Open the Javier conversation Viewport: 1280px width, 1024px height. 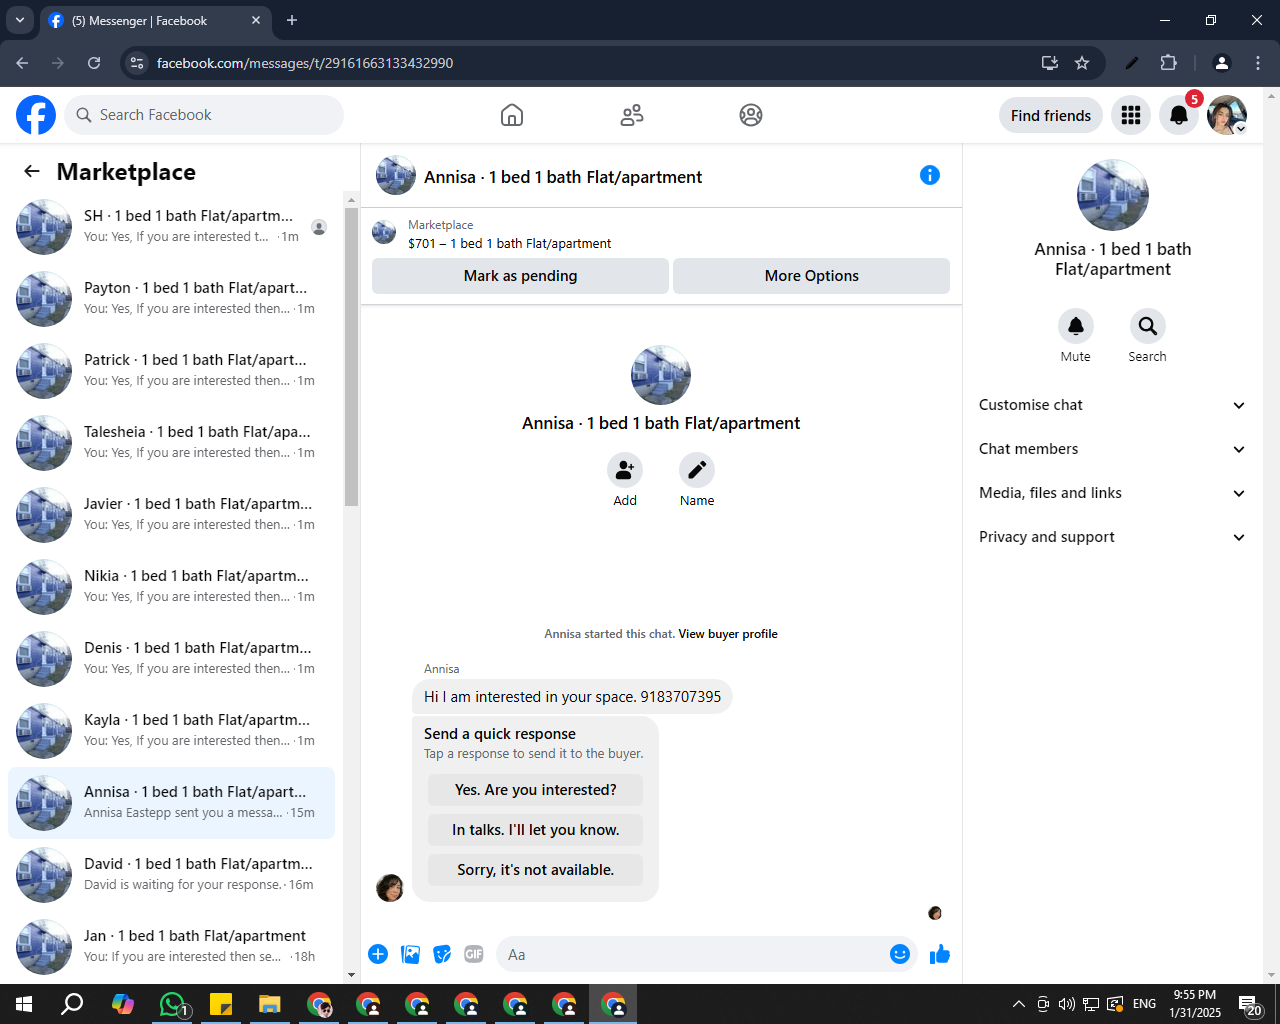(171, 514)
